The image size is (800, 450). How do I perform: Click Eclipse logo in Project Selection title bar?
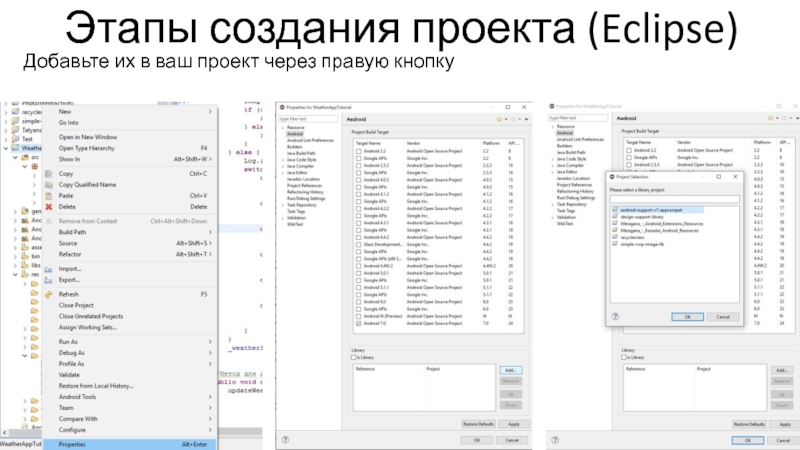612,177
